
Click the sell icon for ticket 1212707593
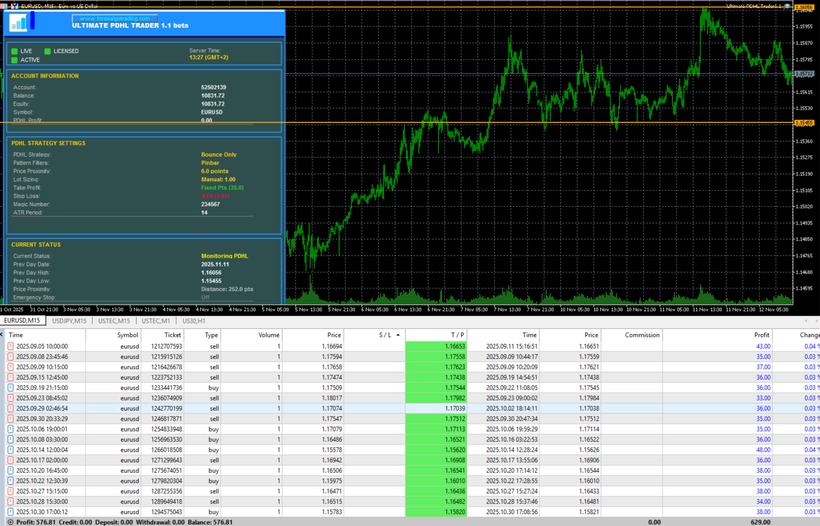10,346
